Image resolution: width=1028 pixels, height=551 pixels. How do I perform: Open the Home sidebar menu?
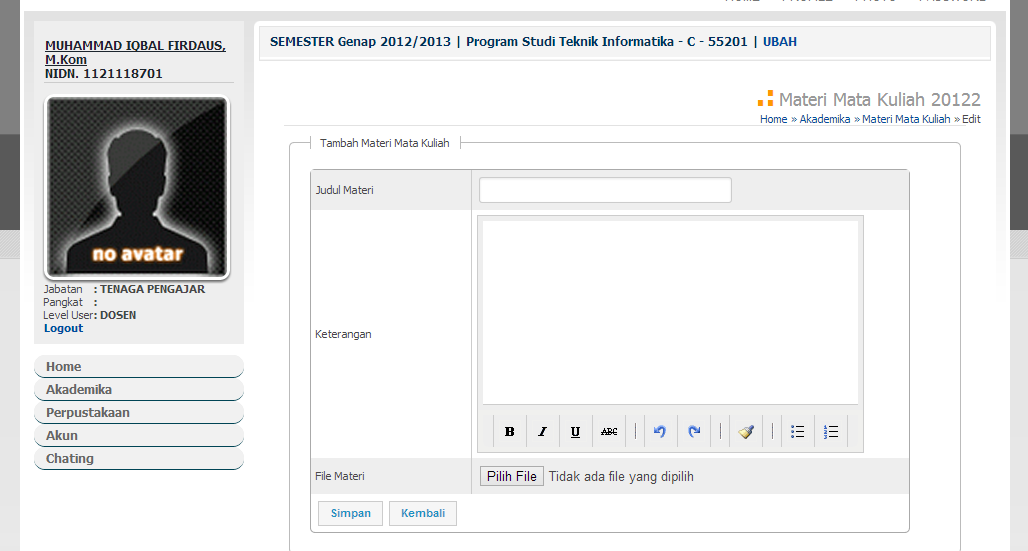[138, 367]
